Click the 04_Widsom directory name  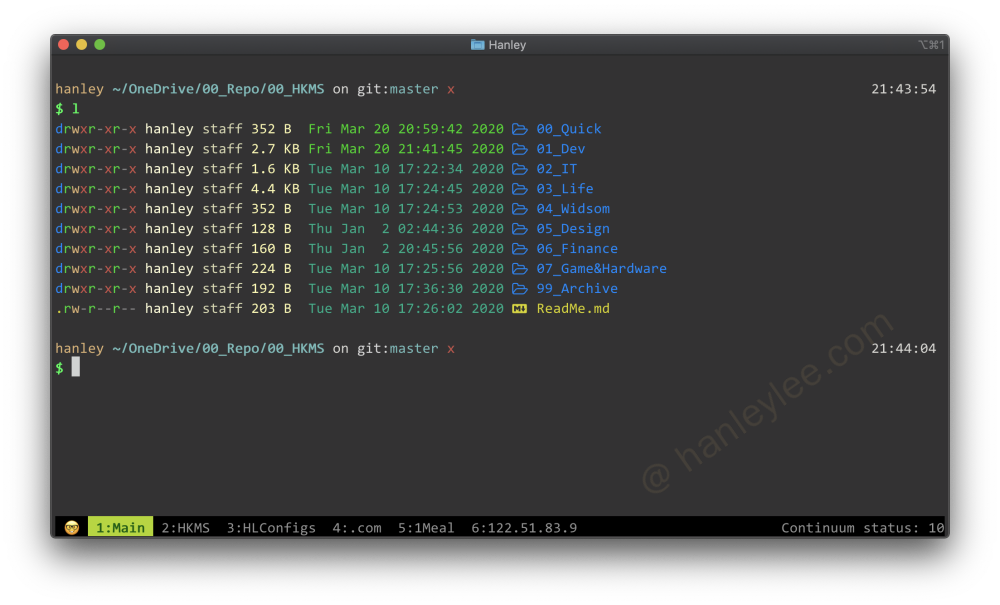(x=573, y=209)
